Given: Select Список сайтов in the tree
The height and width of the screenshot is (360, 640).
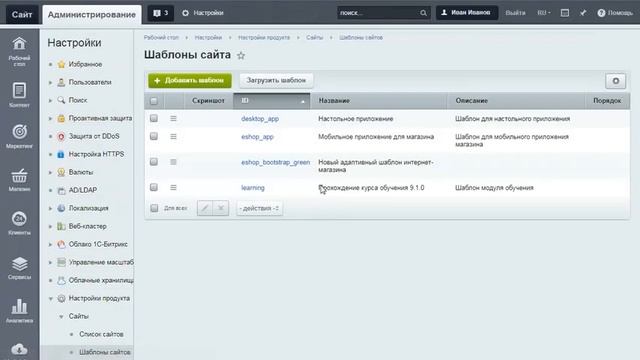Looking at the screenshot, I should click(x=101, y=334).
